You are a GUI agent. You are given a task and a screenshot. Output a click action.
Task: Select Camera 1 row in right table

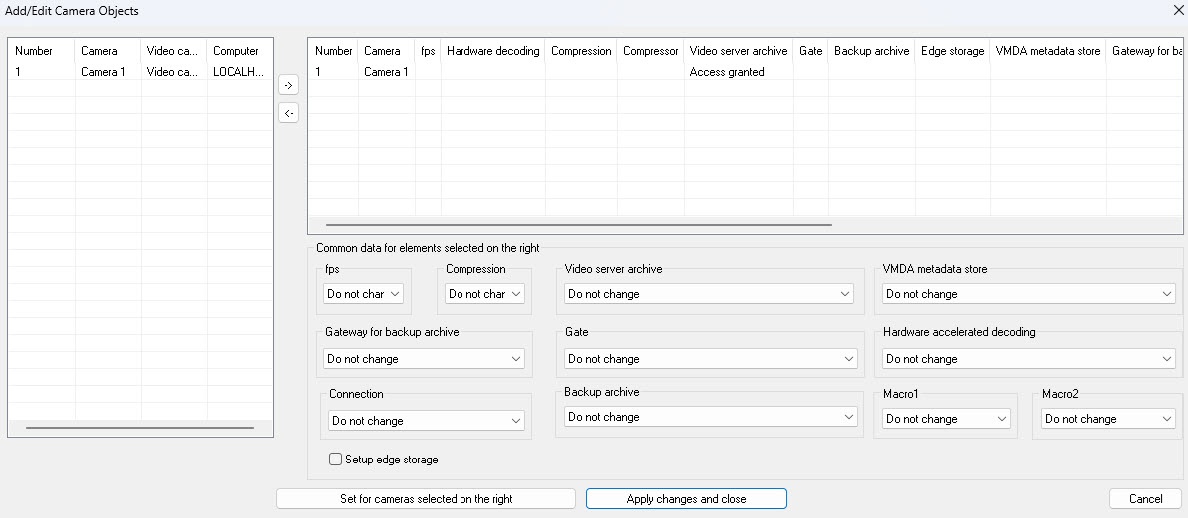coord(386,72)
